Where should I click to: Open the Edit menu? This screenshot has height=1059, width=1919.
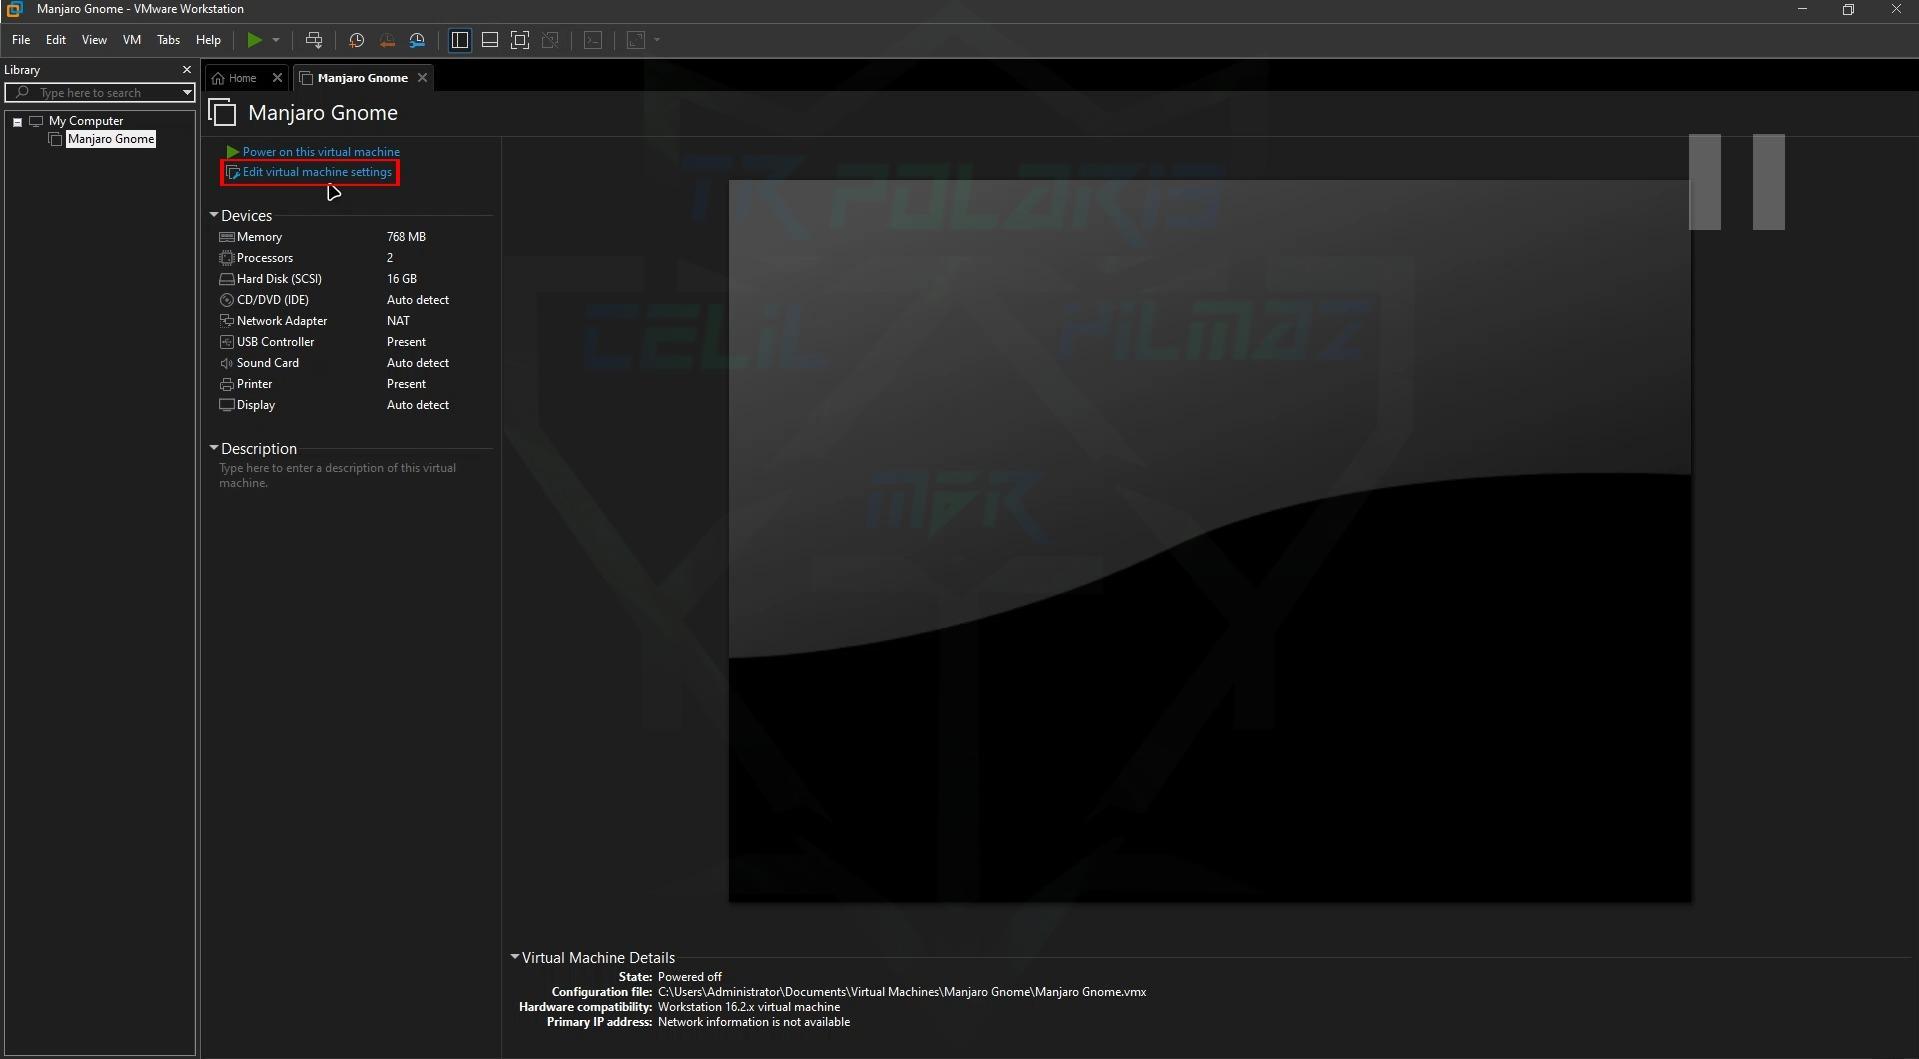coord(56,40)
